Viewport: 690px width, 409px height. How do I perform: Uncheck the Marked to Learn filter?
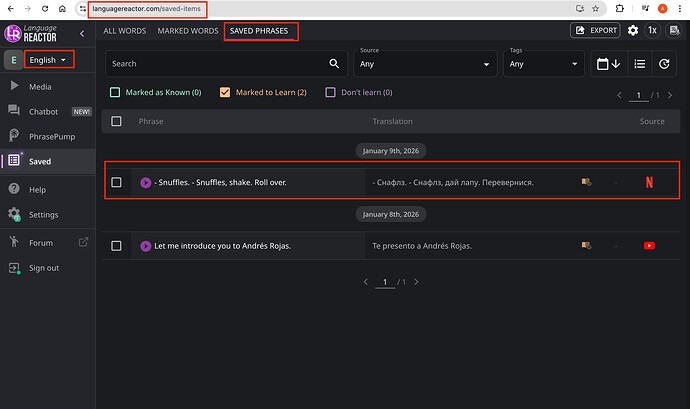coord(225,93)
